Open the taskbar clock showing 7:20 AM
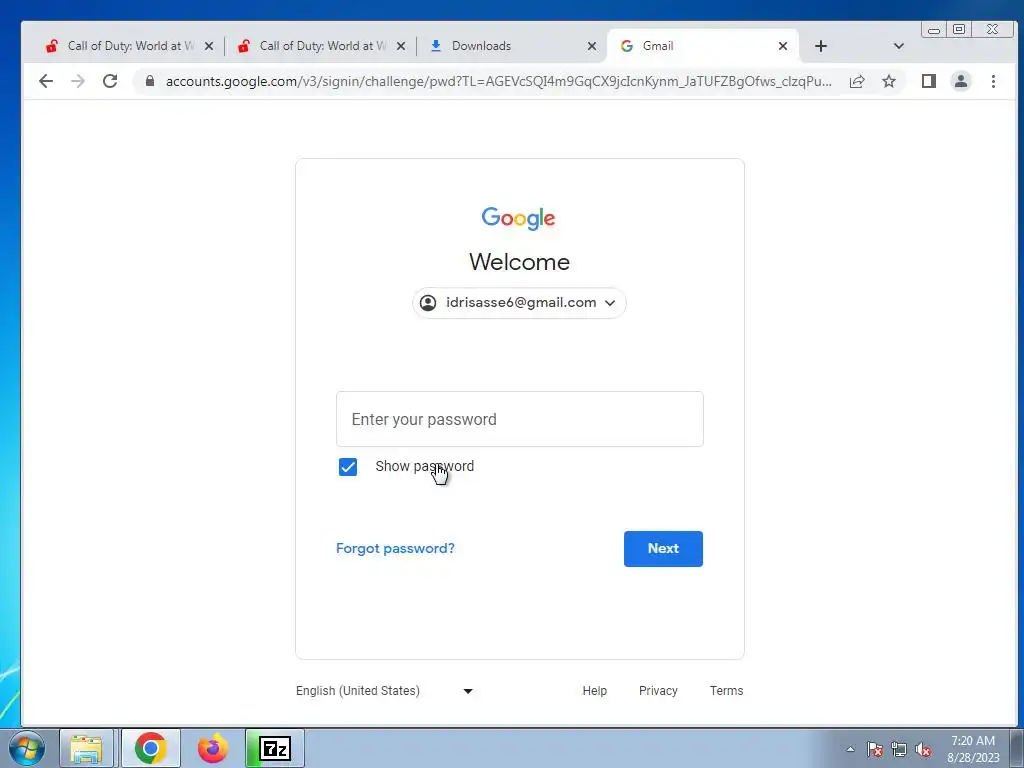 coord(972,749)
